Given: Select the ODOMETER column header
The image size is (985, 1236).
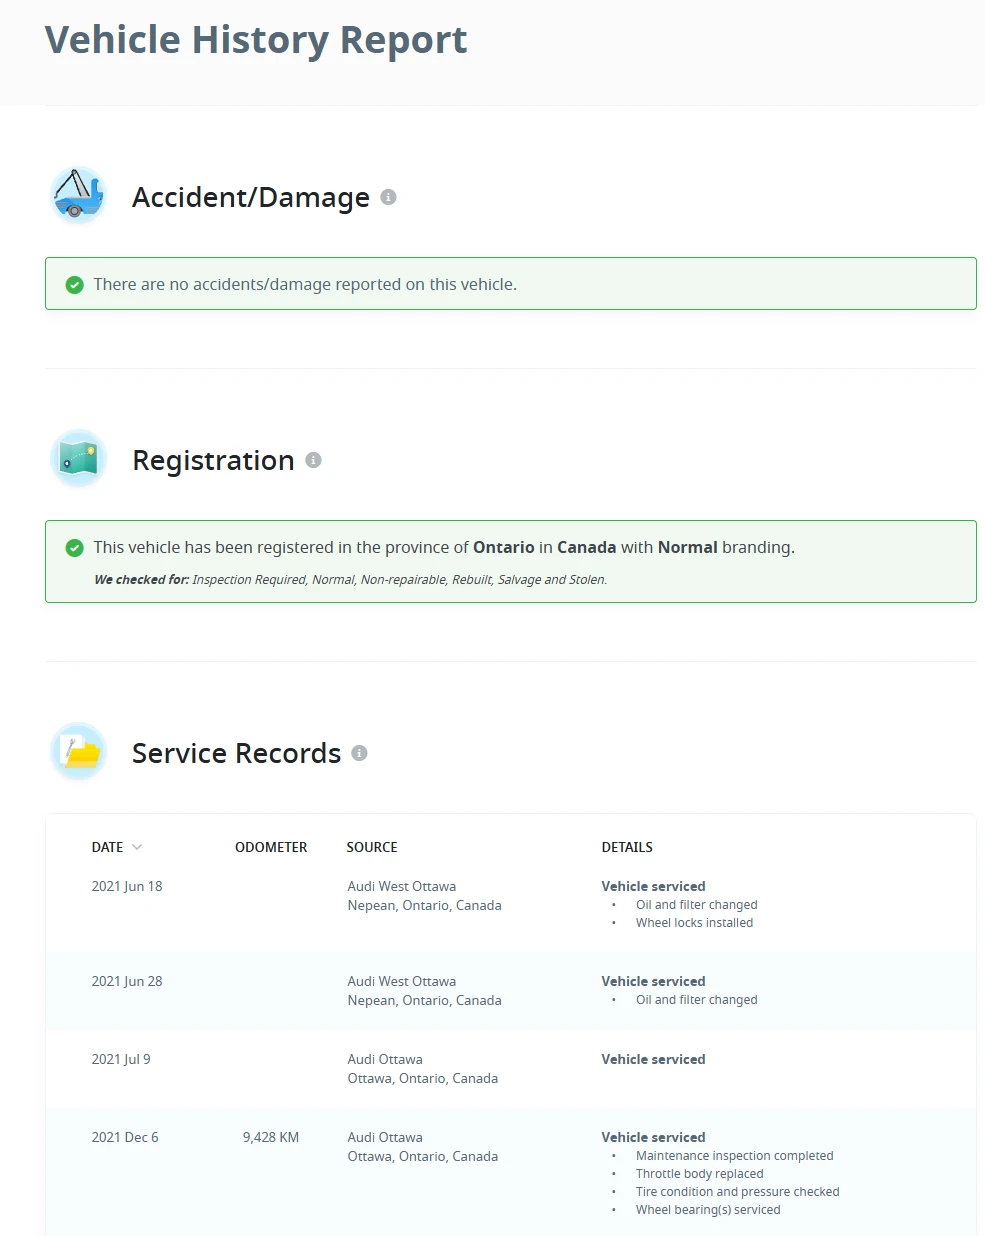Looking at the screenshot, I should (271, 847).
